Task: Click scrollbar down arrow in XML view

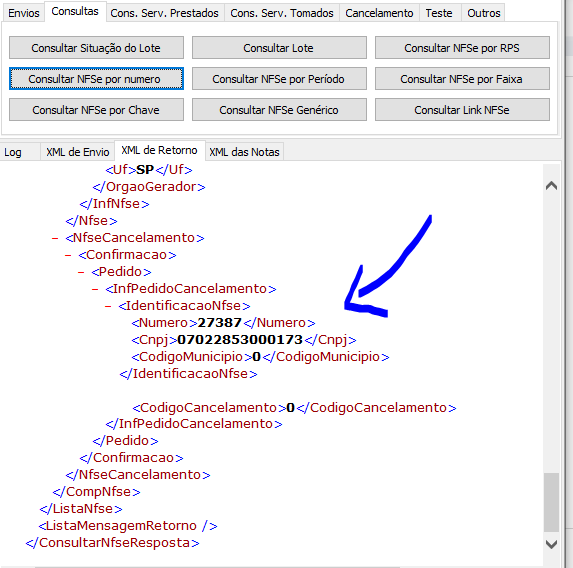Action: tap(551, 544)
